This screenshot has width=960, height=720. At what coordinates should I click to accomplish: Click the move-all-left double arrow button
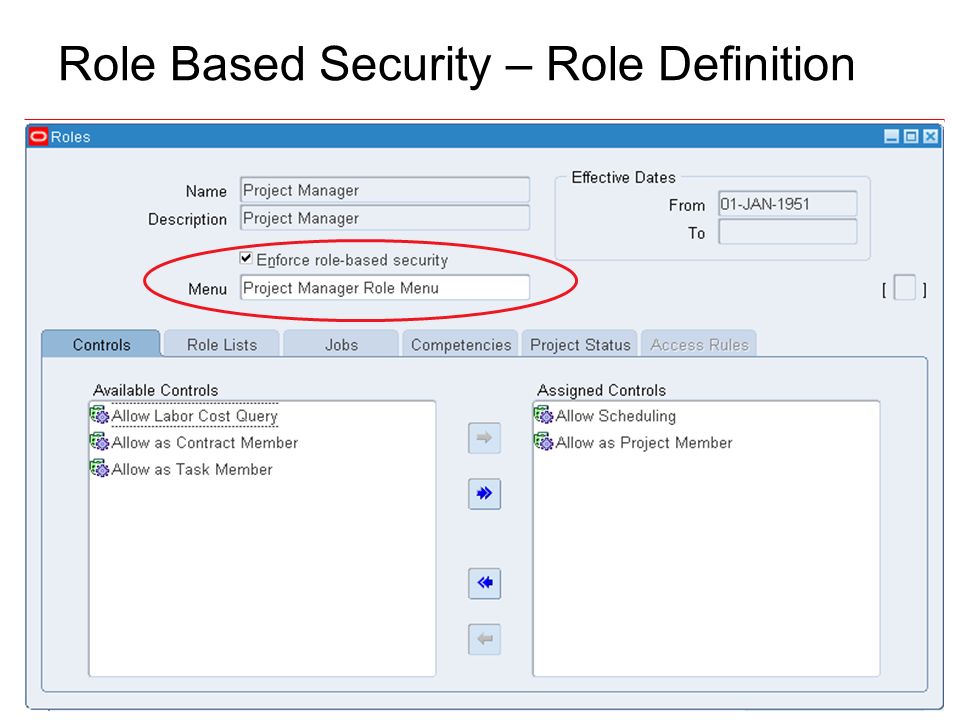(484, 583)
